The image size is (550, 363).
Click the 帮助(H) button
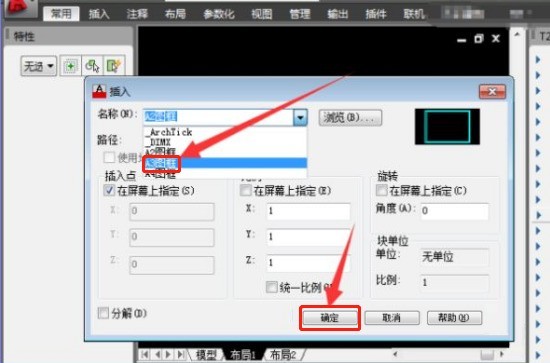coord(454,318)
